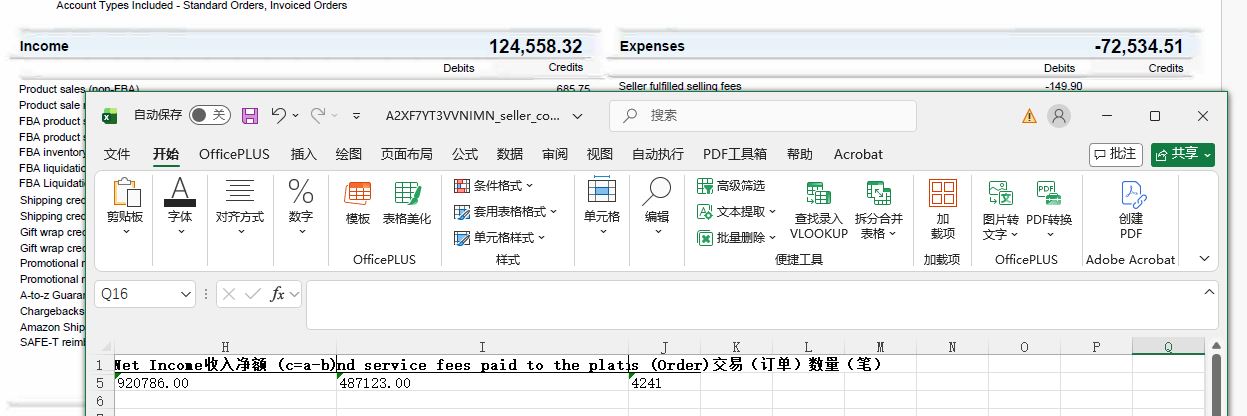Screen dimensions: 1247x416
Task: Click the Undo arrow icon
Action: point(279,116)
